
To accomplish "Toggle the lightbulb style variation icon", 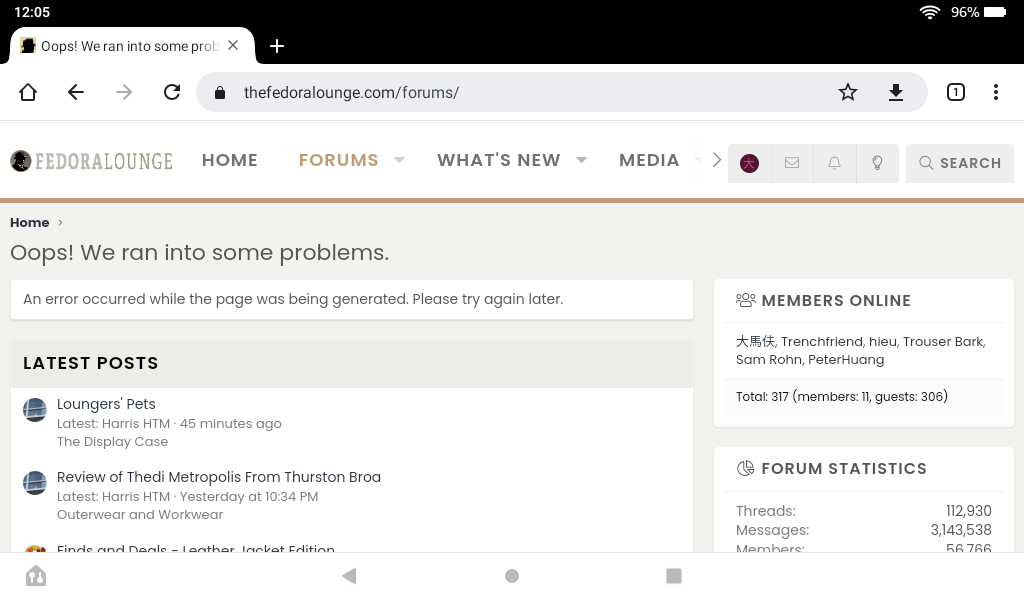I will coord(877,163).
